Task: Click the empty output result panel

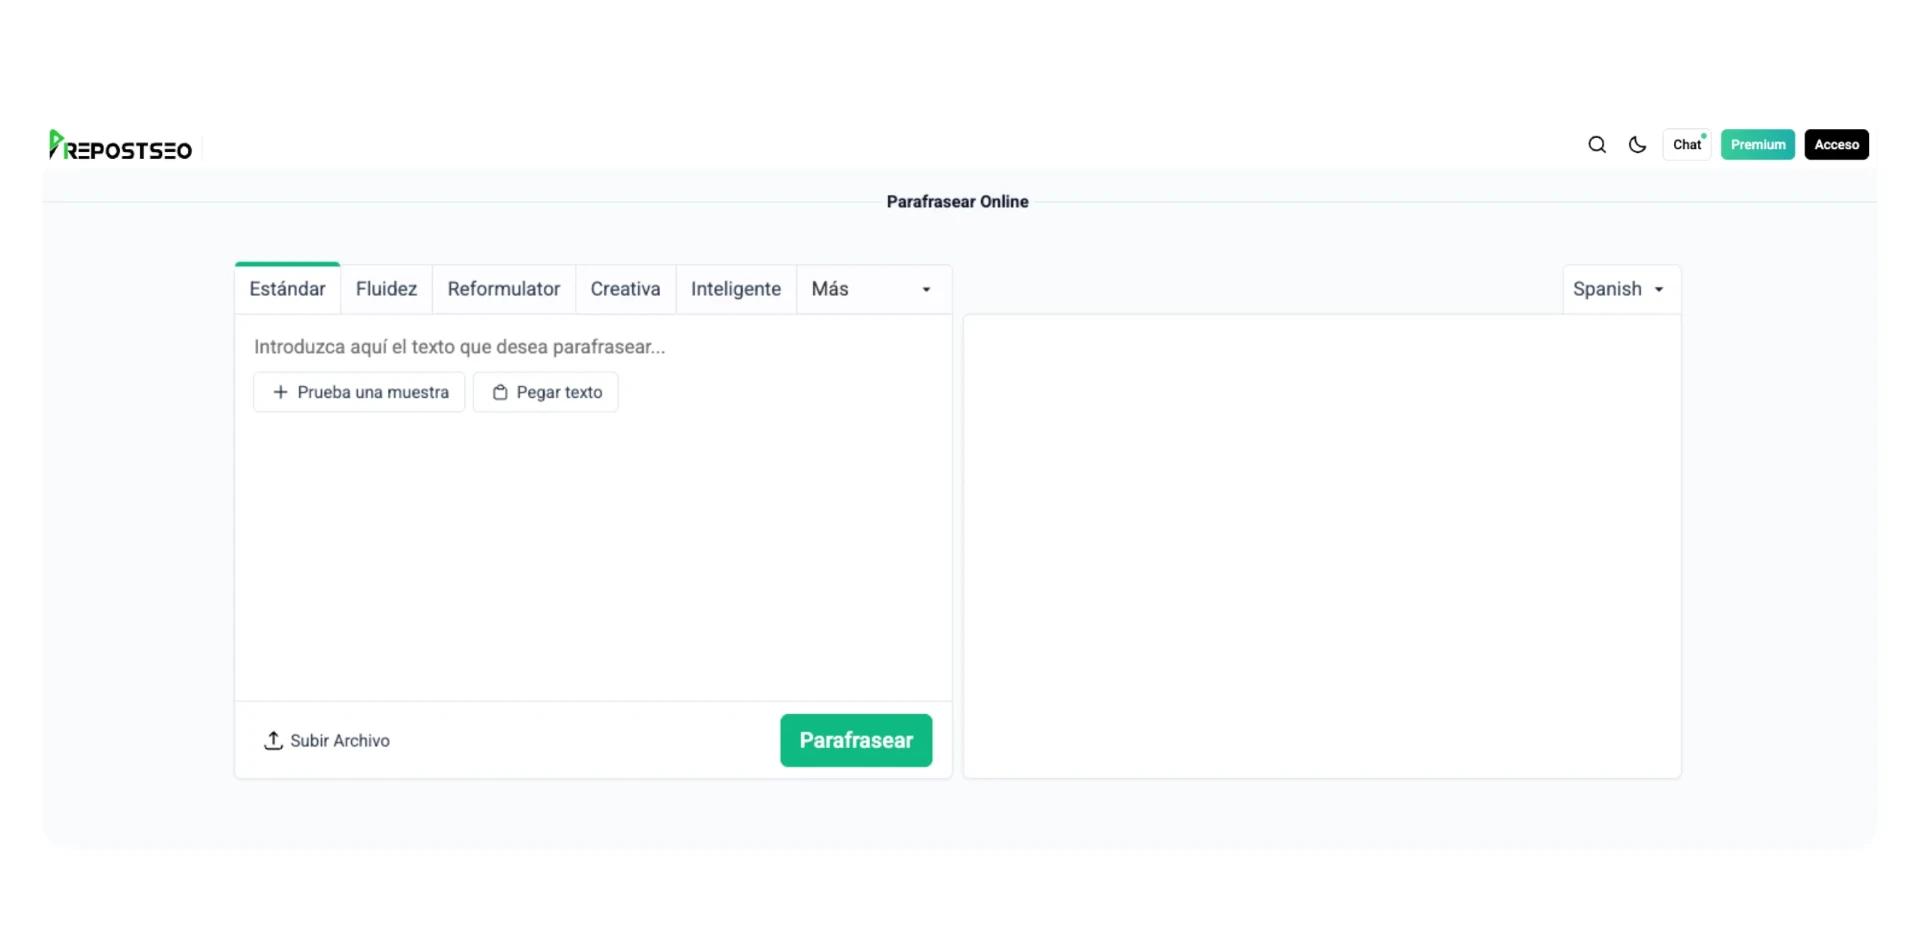Action: (1321, 545)
